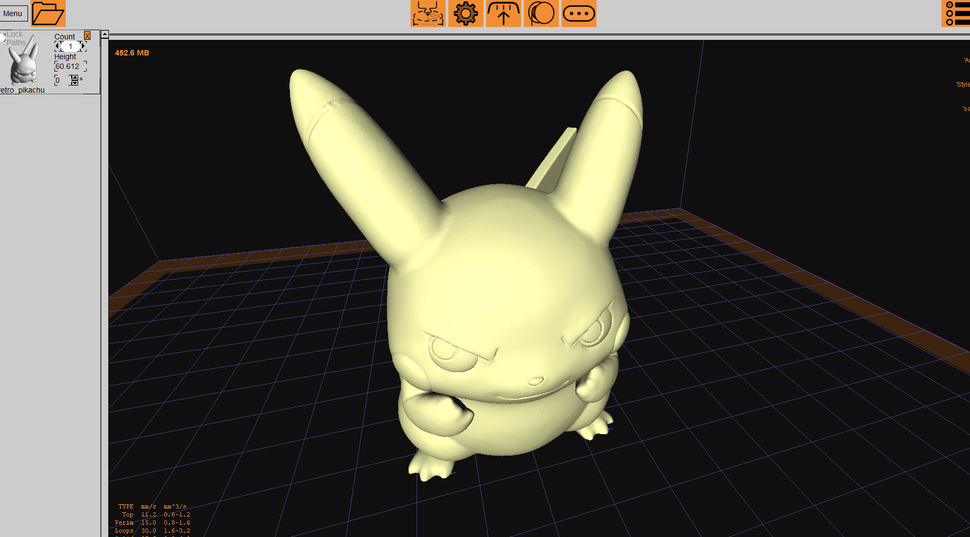Decrease Count with the left arrow
The width and height of the screenshot is (970, 537).
(58, 46)
